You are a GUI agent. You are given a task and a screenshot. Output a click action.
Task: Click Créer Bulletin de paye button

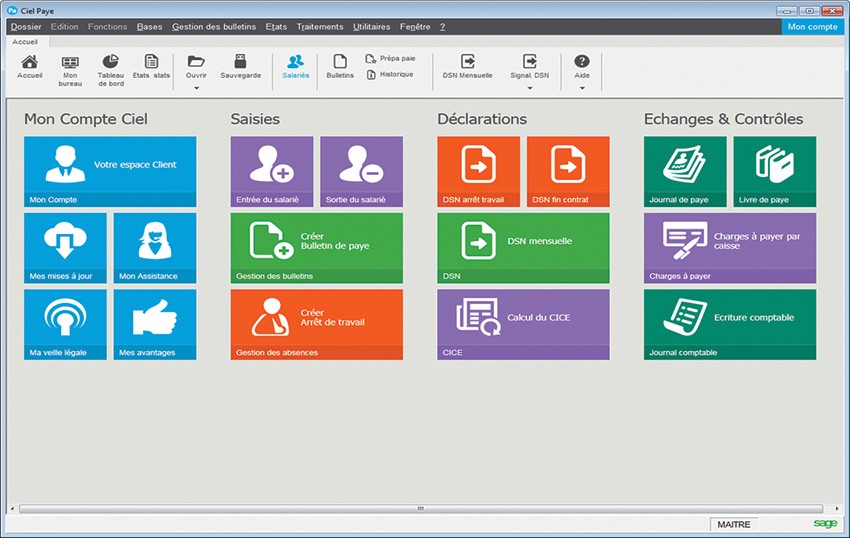pyautogui.click(x=316, y=247)
